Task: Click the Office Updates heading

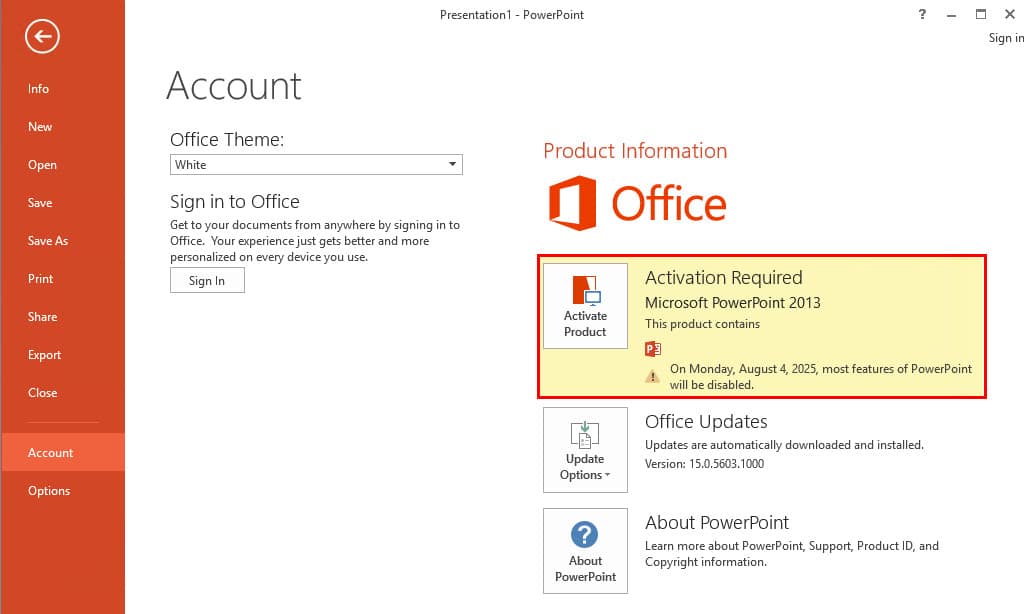Action: point(706,421)
